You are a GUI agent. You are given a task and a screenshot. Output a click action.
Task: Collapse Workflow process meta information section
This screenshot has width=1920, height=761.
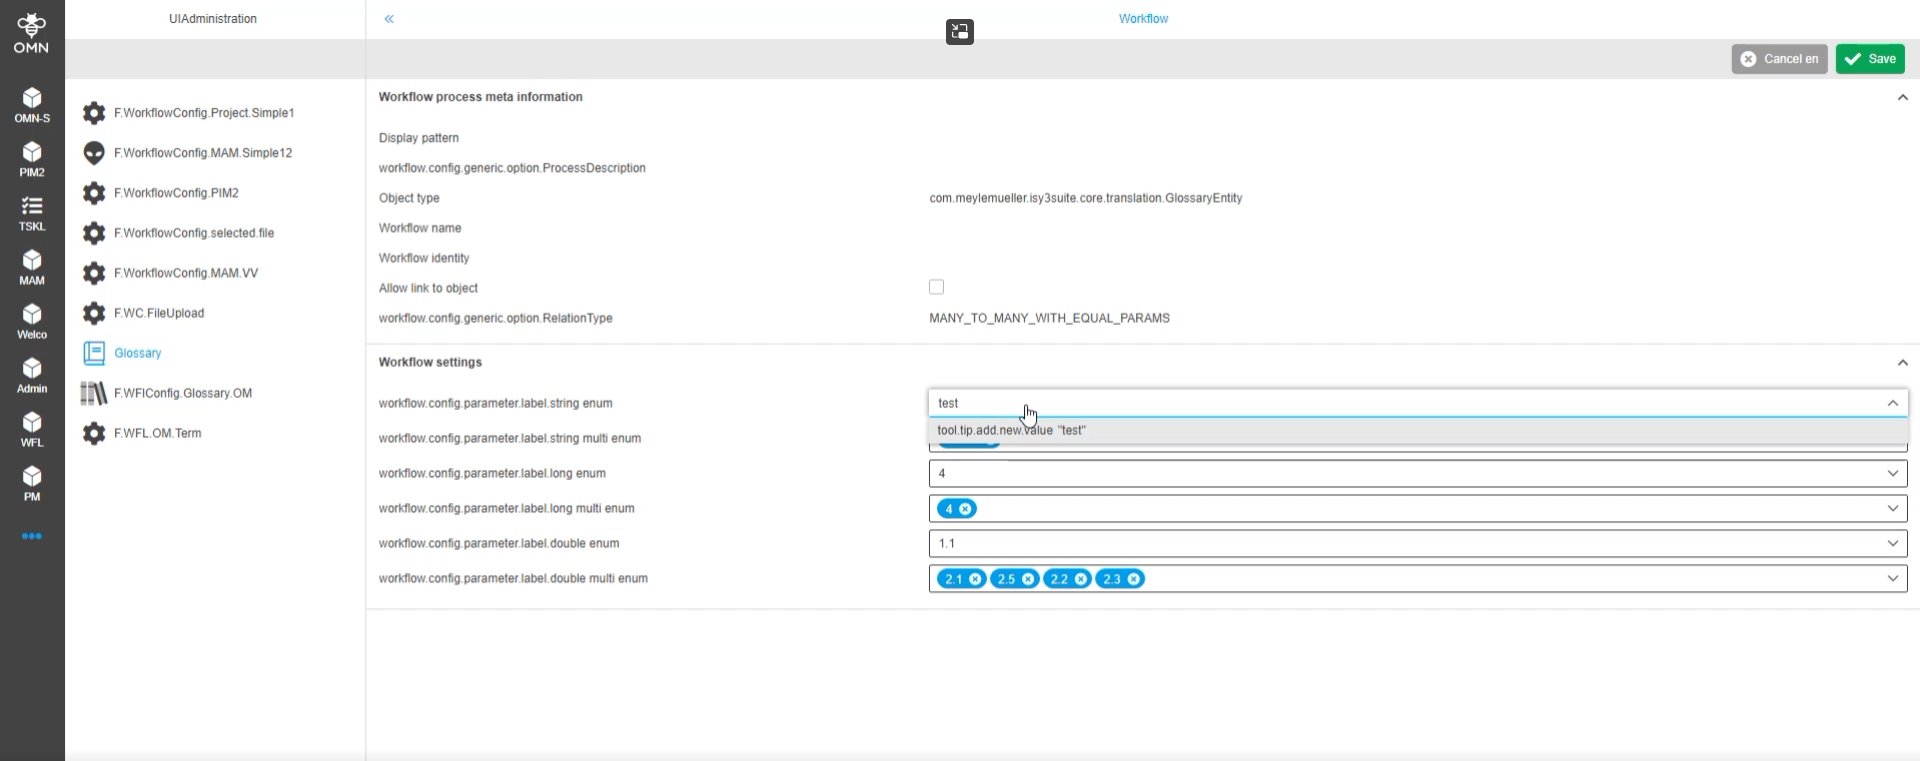click(x=1902, y=97)
